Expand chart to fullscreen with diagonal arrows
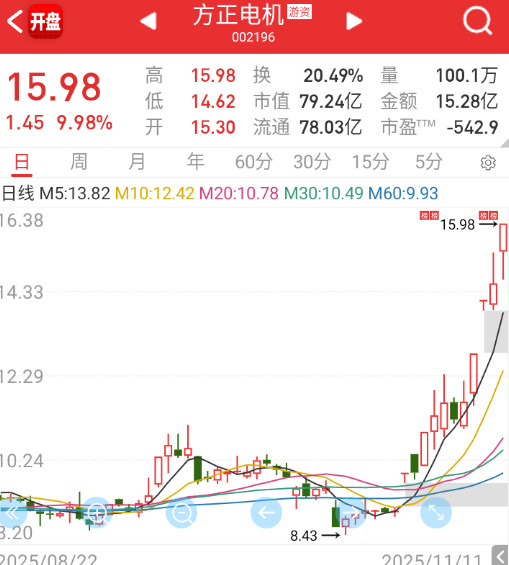Image resolution: width=509 pixels, height=565 pixels. (x=436, y=513)
